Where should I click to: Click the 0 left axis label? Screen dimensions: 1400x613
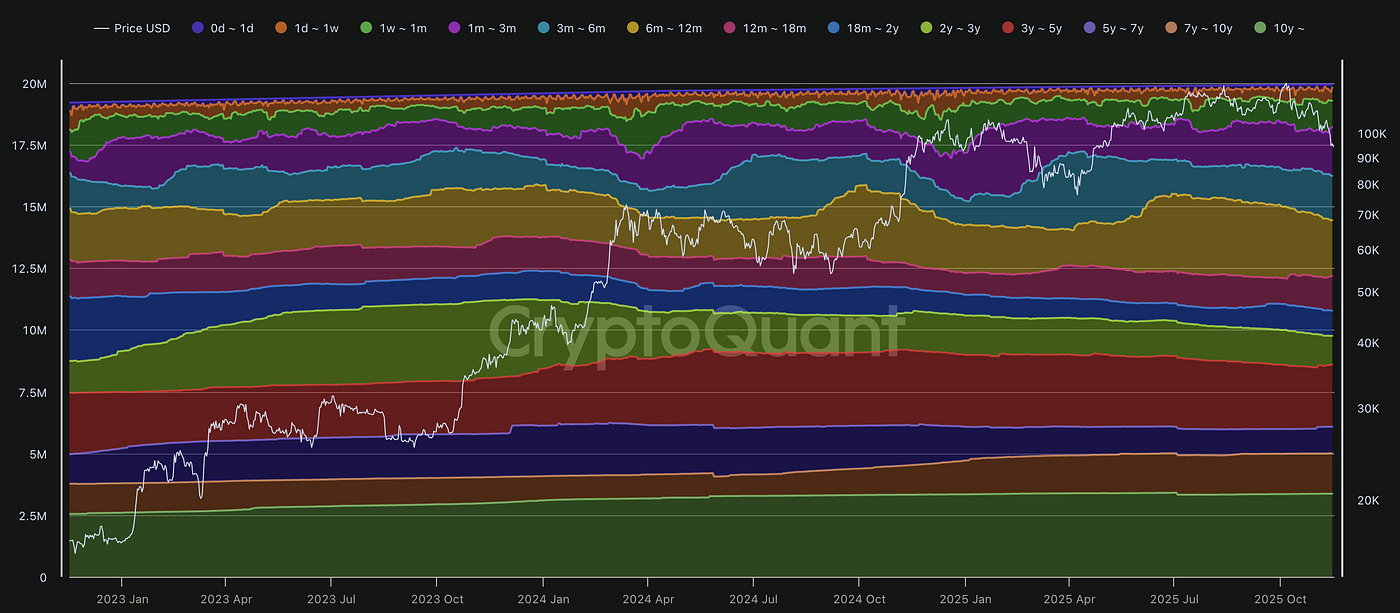coord(43,578)
